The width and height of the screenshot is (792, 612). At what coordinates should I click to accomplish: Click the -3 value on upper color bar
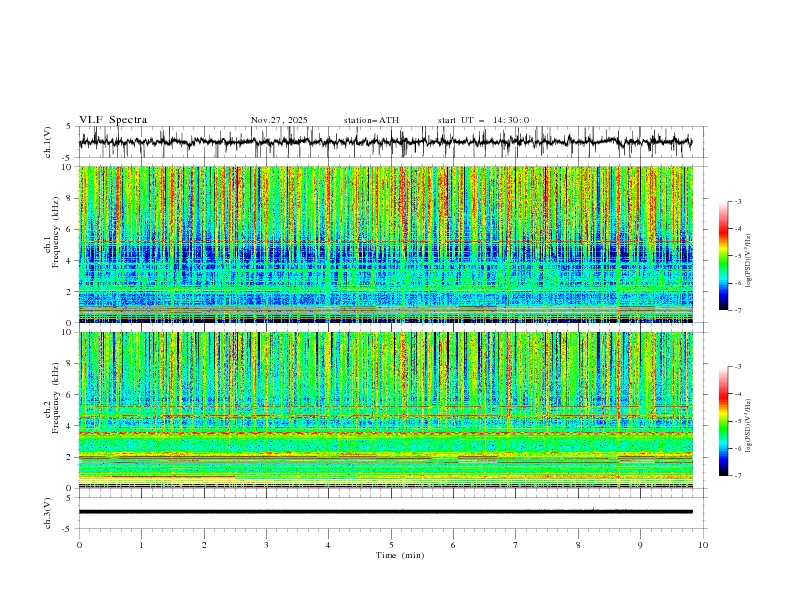[x=737, y=202]
